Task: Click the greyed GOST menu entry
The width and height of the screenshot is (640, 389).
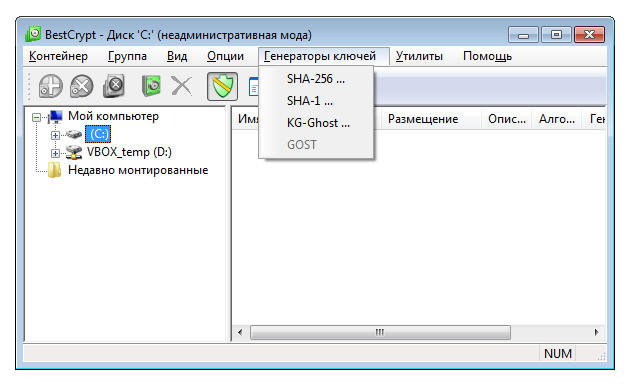Action: tap(316, 145)
